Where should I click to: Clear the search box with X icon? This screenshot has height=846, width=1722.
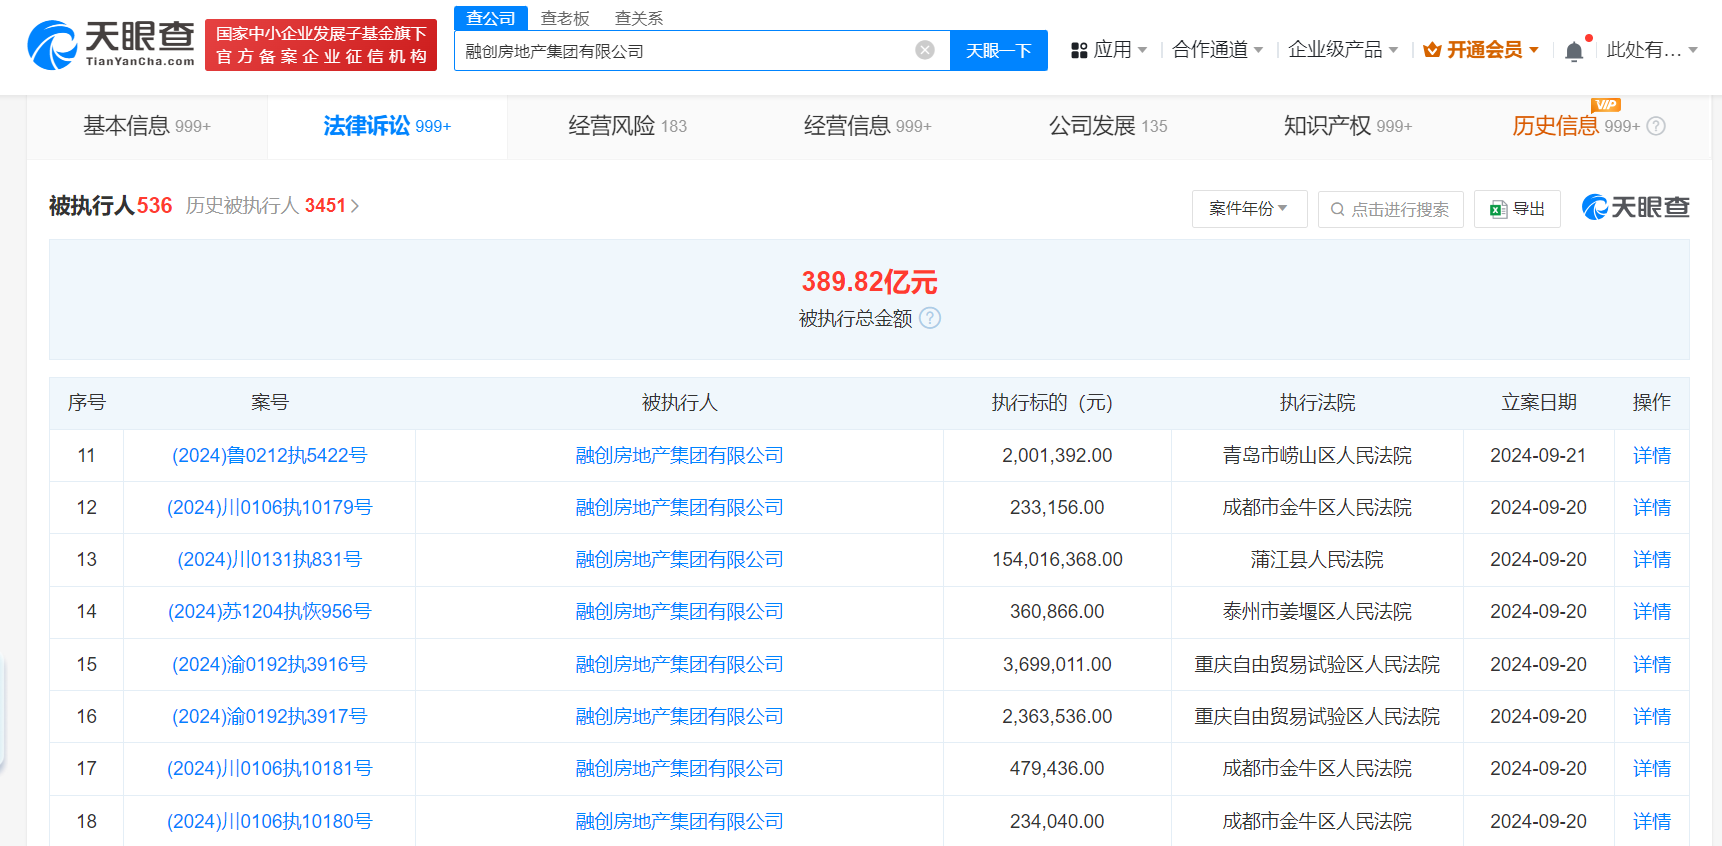[925, 50]
